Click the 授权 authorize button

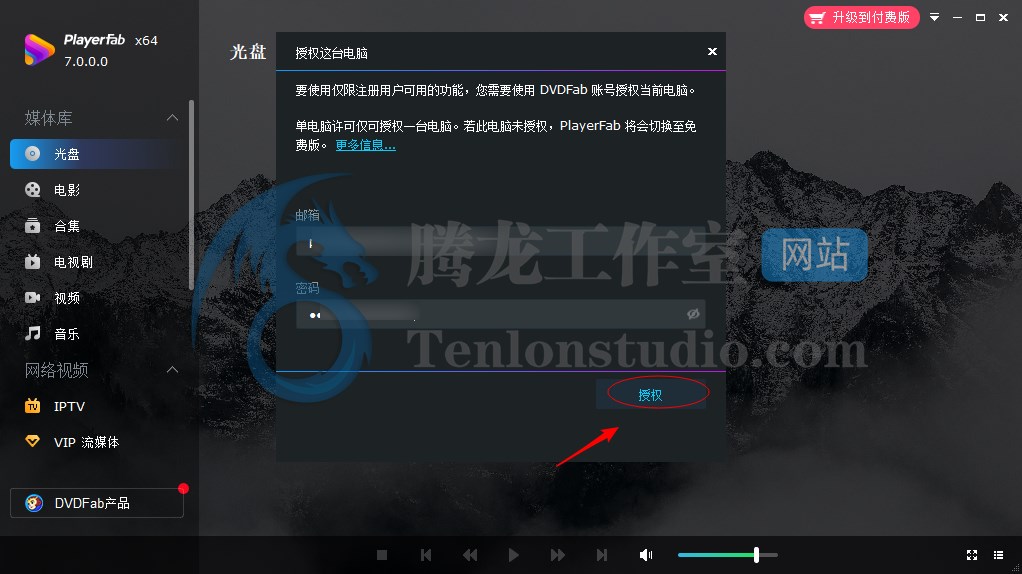coord(650,395)
